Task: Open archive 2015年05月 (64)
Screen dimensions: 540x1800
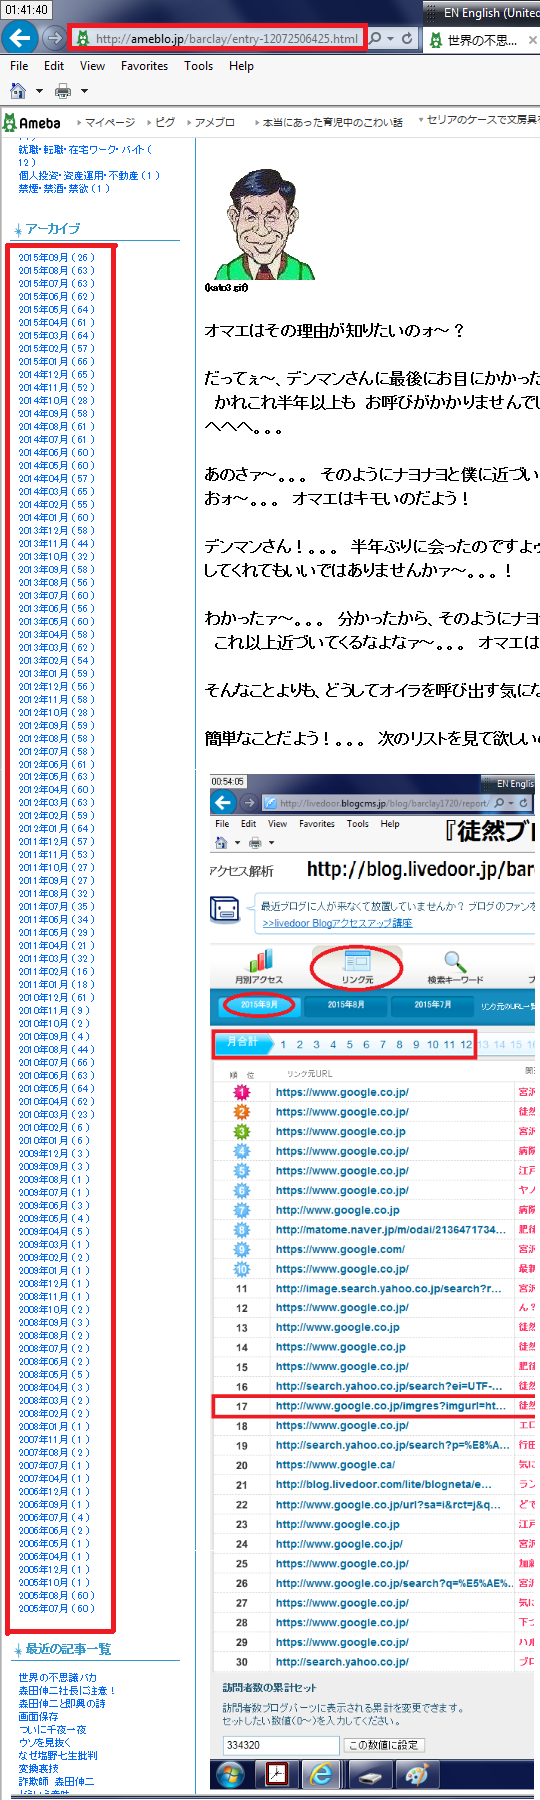Action: coord(56,309)
